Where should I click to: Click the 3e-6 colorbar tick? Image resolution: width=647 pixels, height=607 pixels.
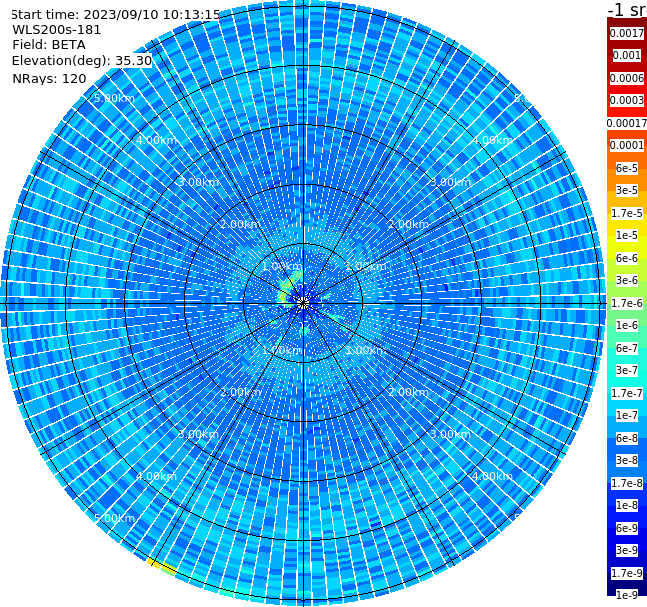click(627, 280)
